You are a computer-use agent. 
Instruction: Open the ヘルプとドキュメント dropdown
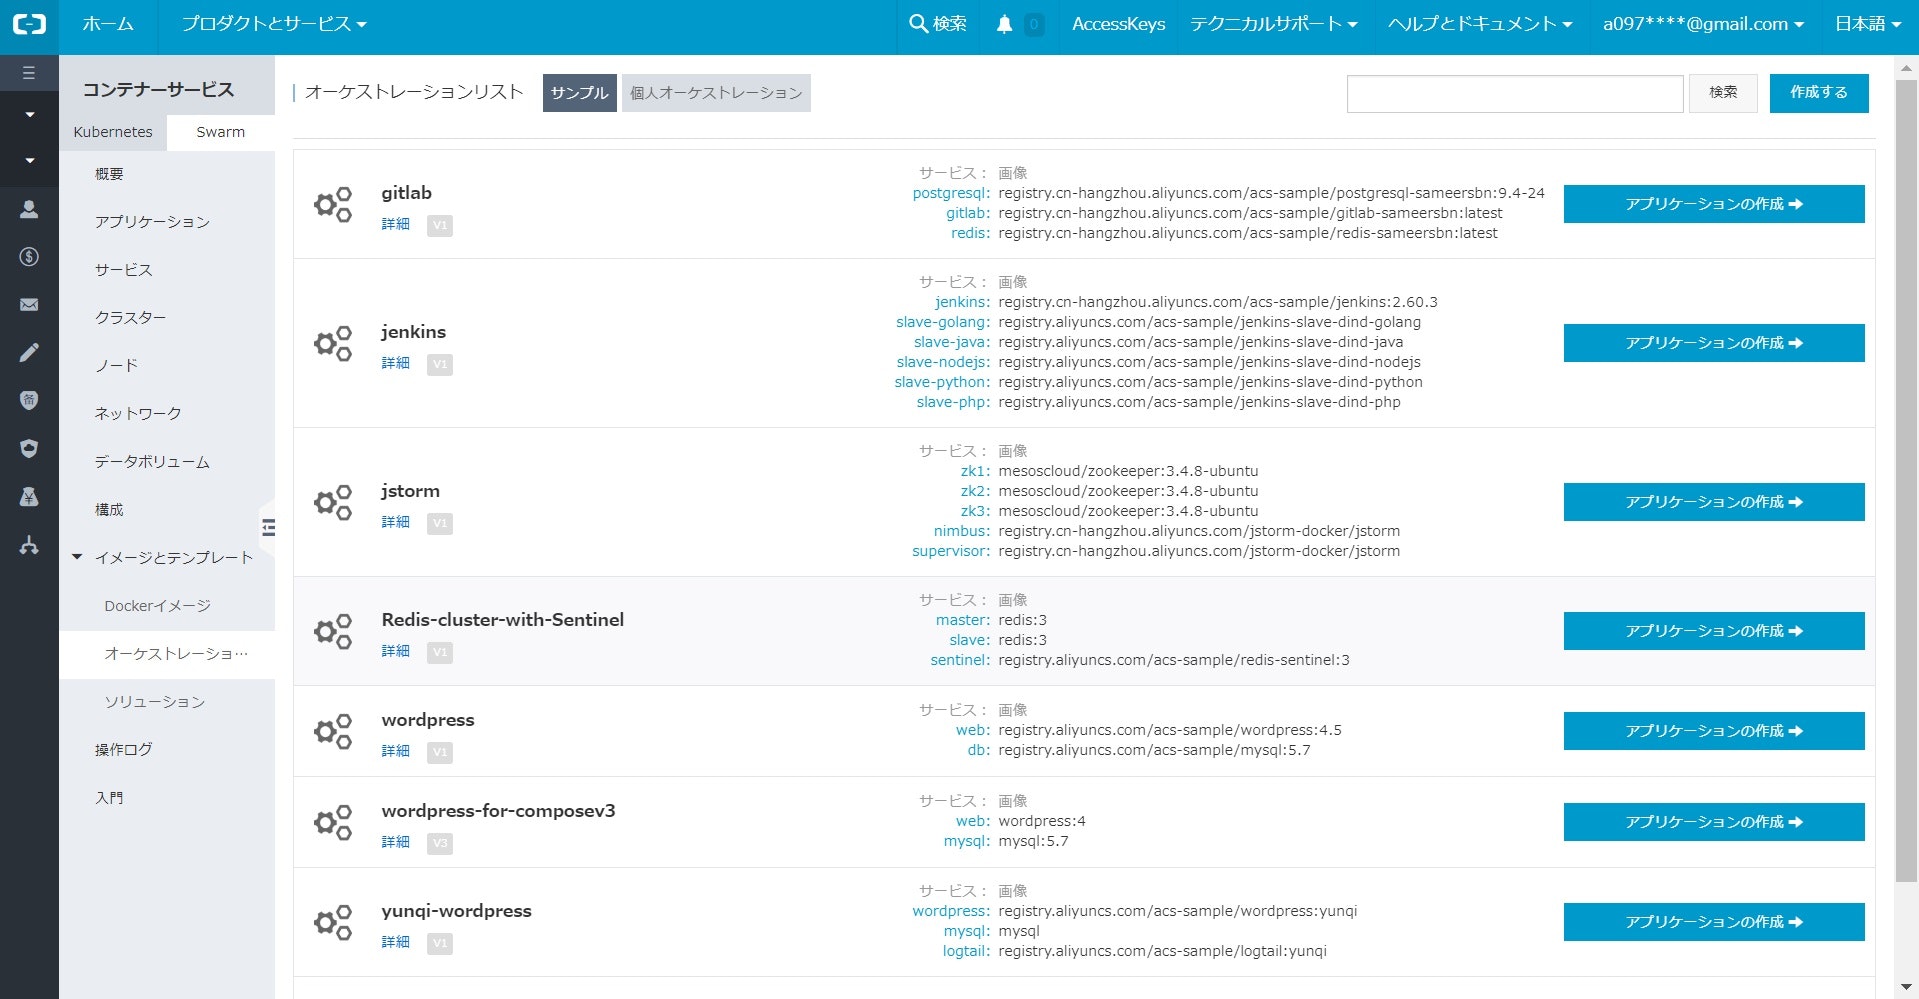coord(1479,24)
